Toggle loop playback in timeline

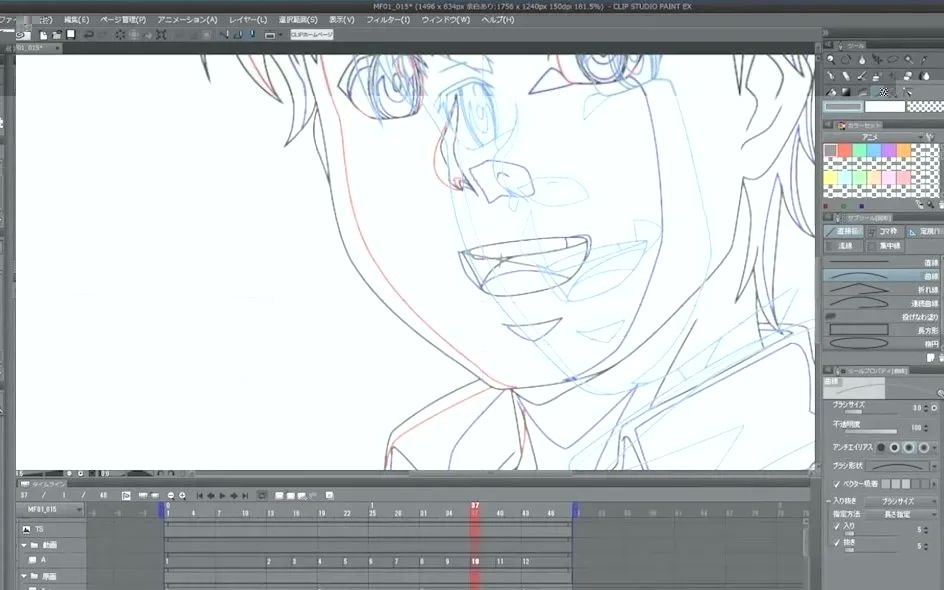click(262, 495)
